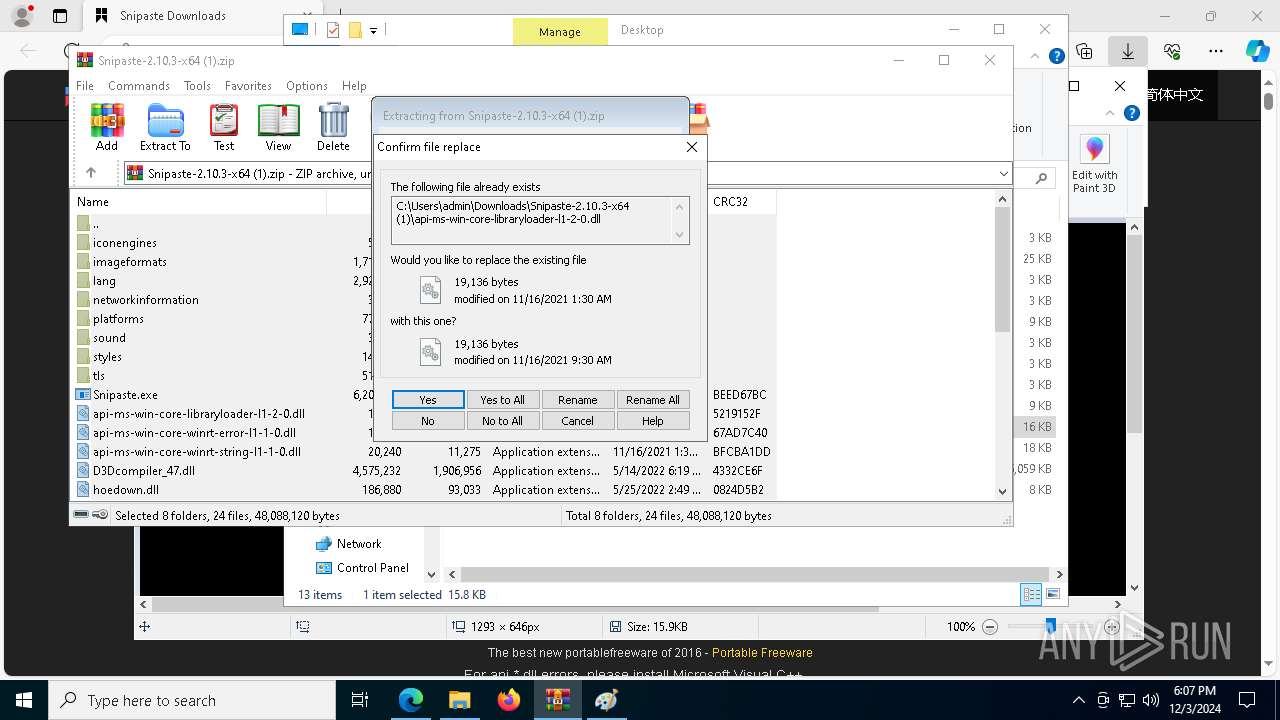Open the Copilot icon in browser
Image resolution: width=1280 pixels, height=720 pixels.
tap(1257, 51)
